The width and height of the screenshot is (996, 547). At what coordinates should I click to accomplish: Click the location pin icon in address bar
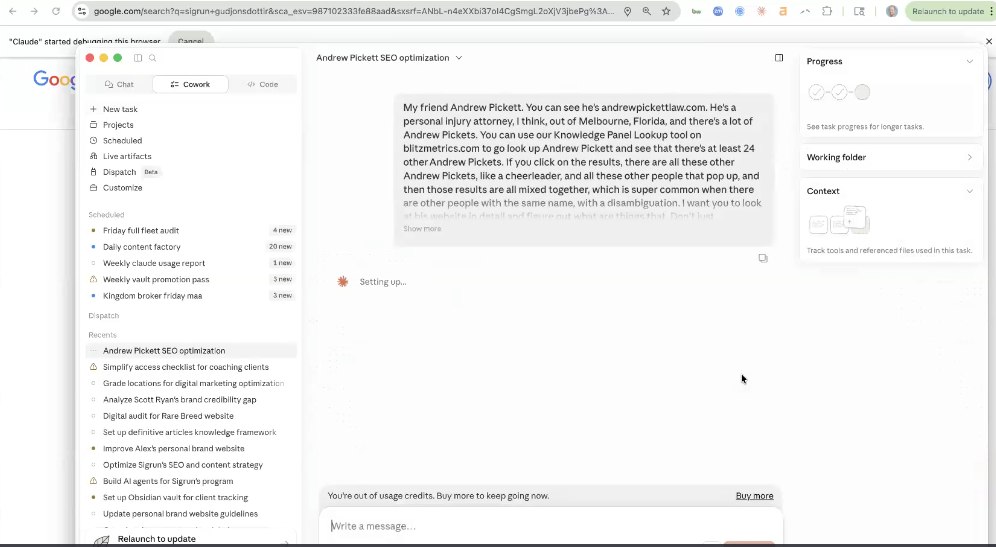point(628,11)
